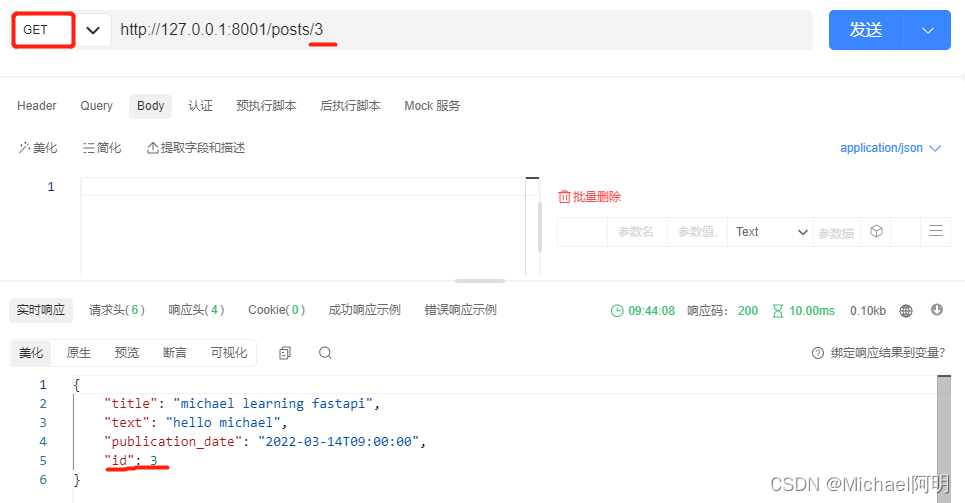Image resolution: width=965 pixels, height=503 pixels.
Task: Open the Cookie(0) tab
Action: (x=276, y=310)
